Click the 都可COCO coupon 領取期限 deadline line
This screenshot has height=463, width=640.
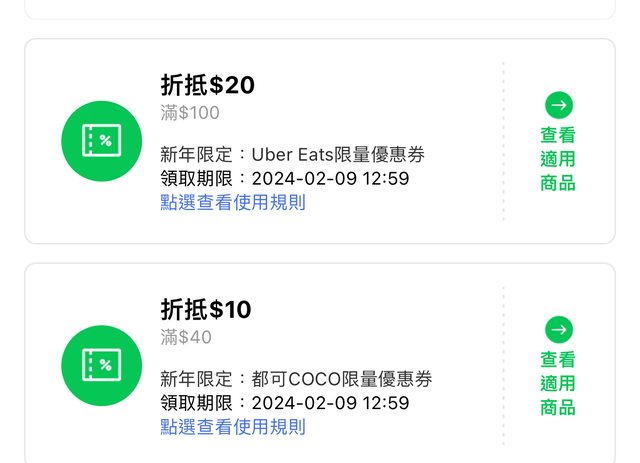coord(285,403)
